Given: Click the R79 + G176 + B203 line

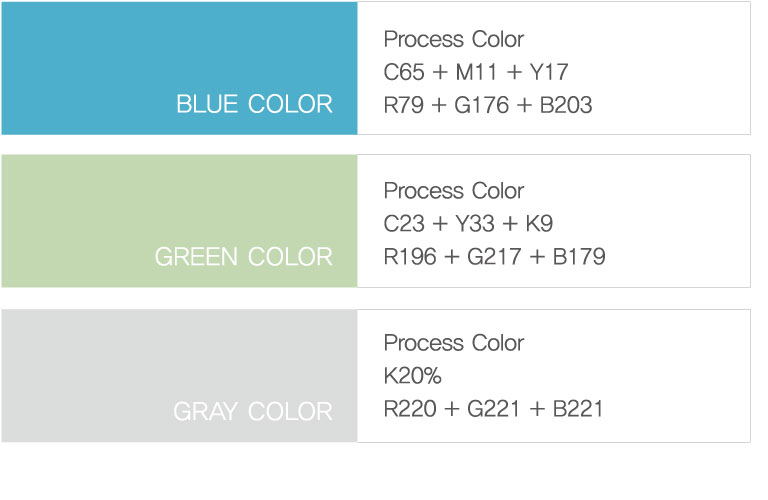Looking at the screenshot, I should point(488,104).
